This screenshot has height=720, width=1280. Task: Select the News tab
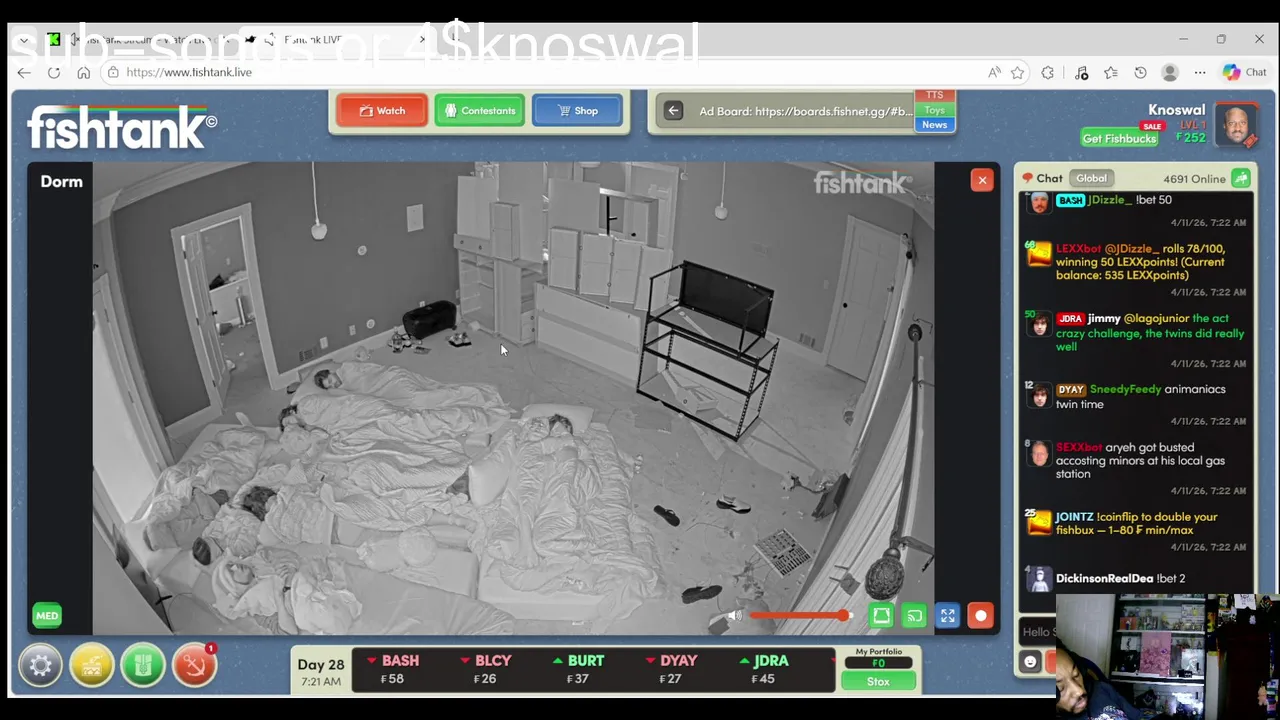coord(934,125)
